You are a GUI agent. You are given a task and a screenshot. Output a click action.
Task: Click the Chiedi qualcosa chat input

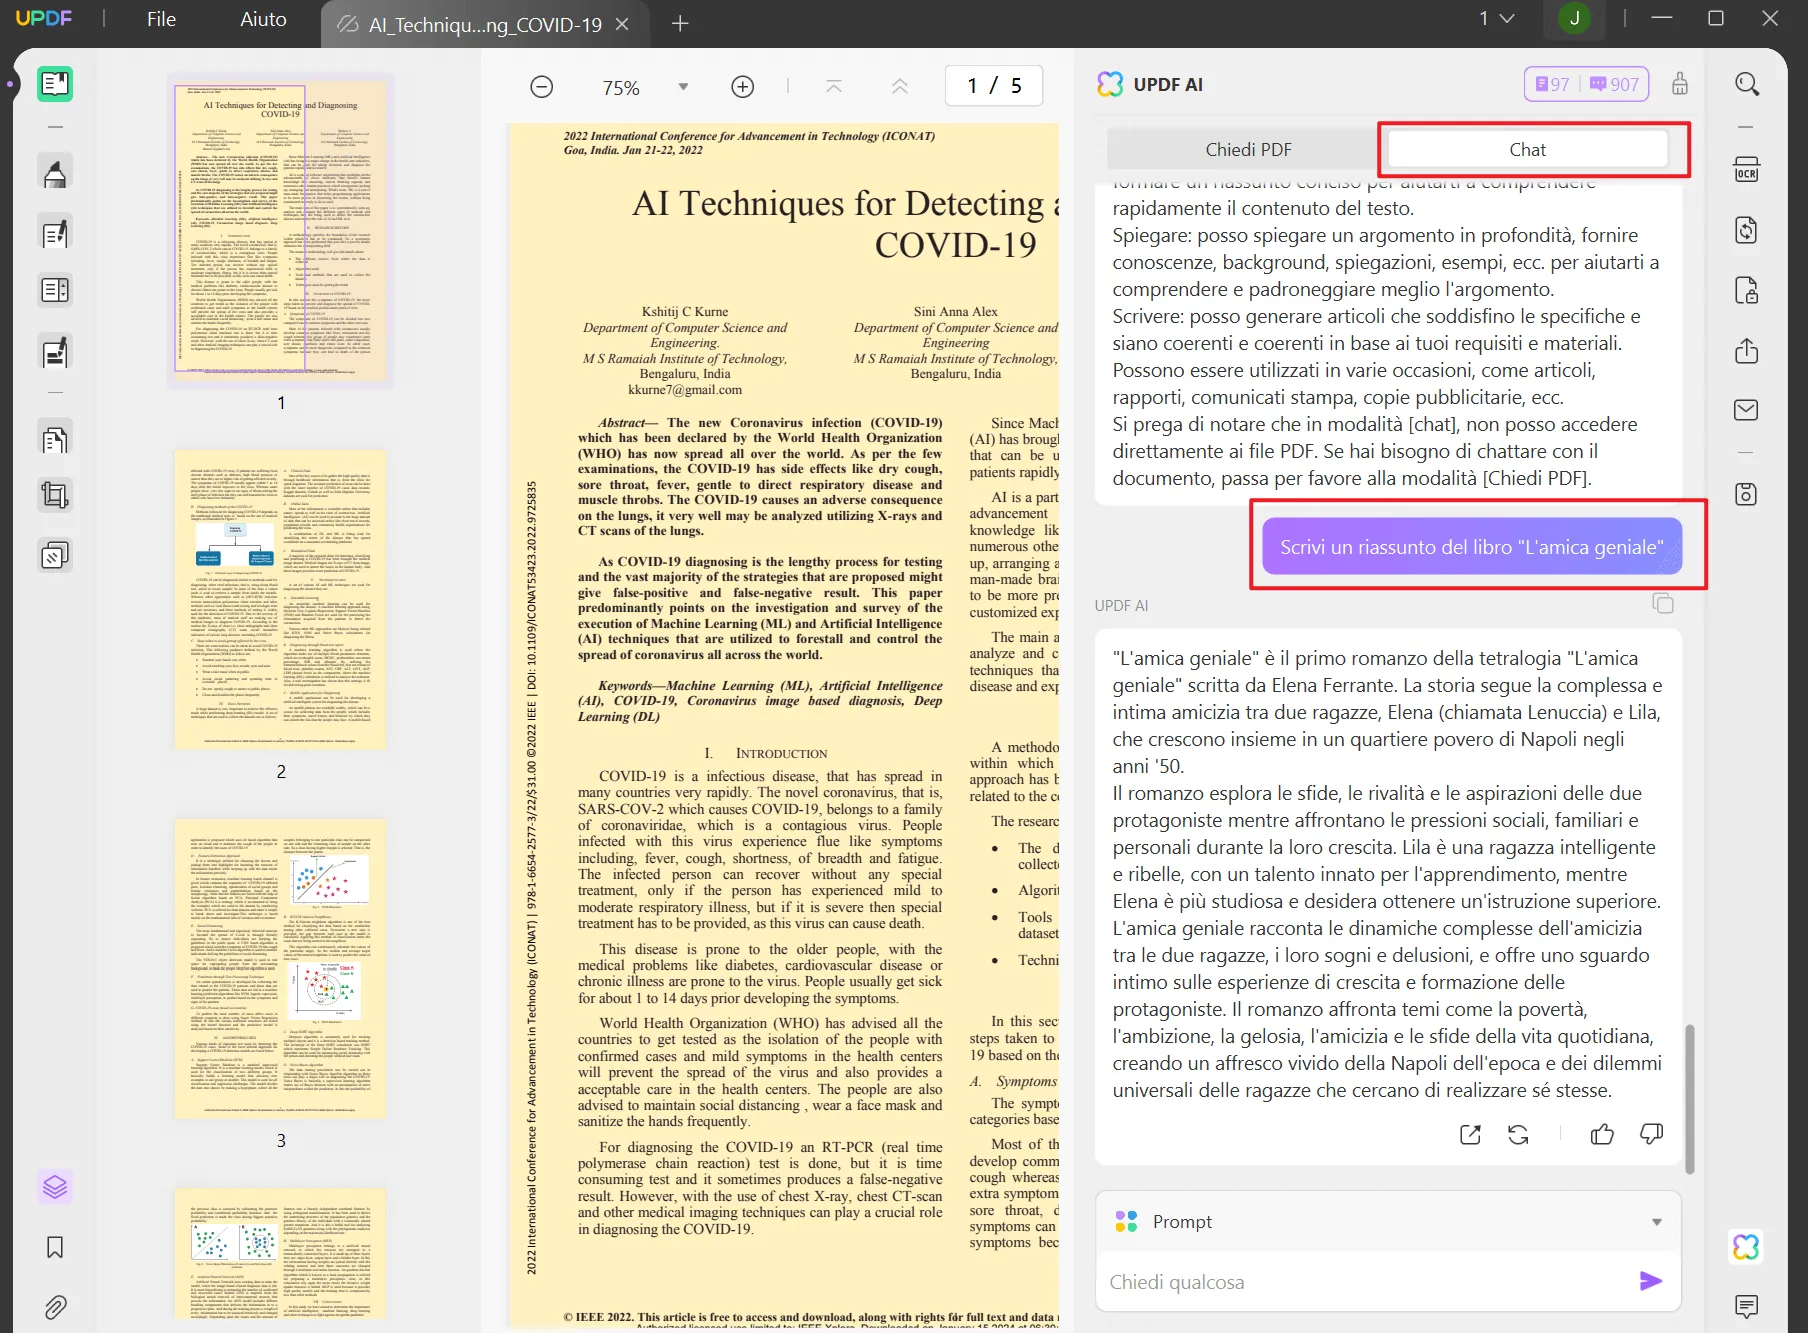click(1365, 1282)
